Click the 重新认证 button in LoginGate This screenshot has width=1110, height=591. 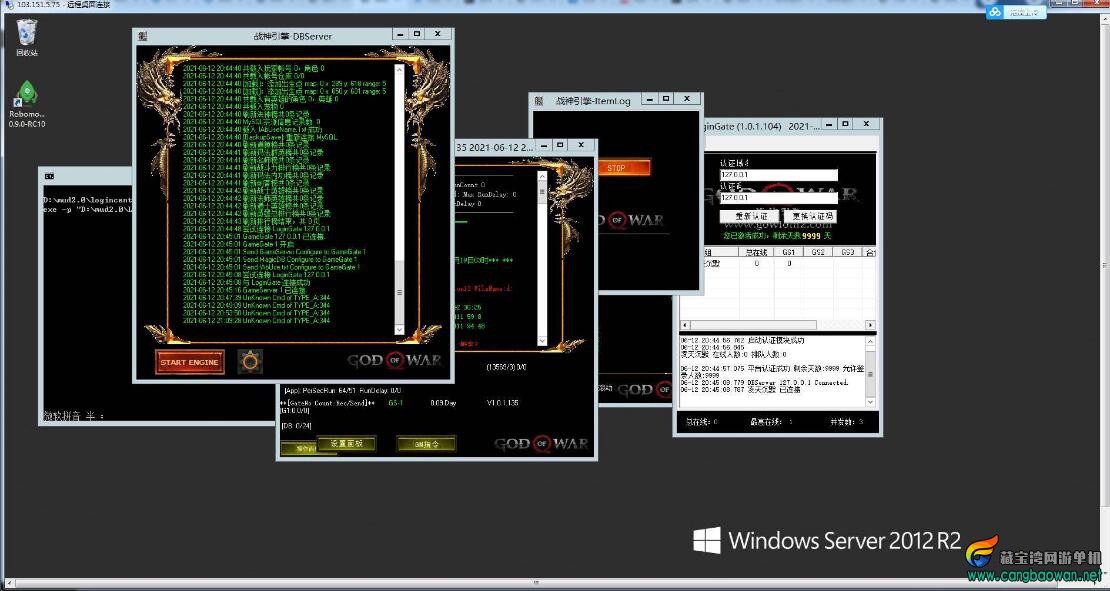[x=749, y=216]
